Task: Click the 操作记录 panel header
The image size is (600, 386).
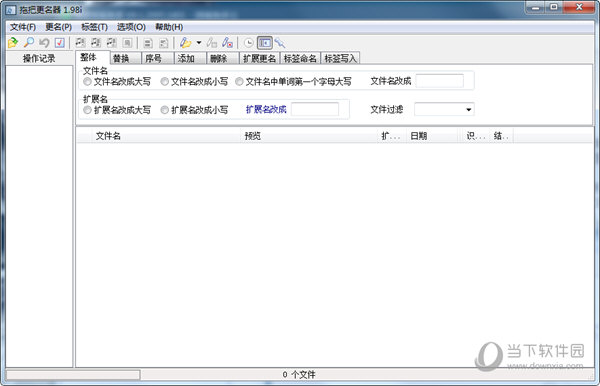Action: (39, 58)
